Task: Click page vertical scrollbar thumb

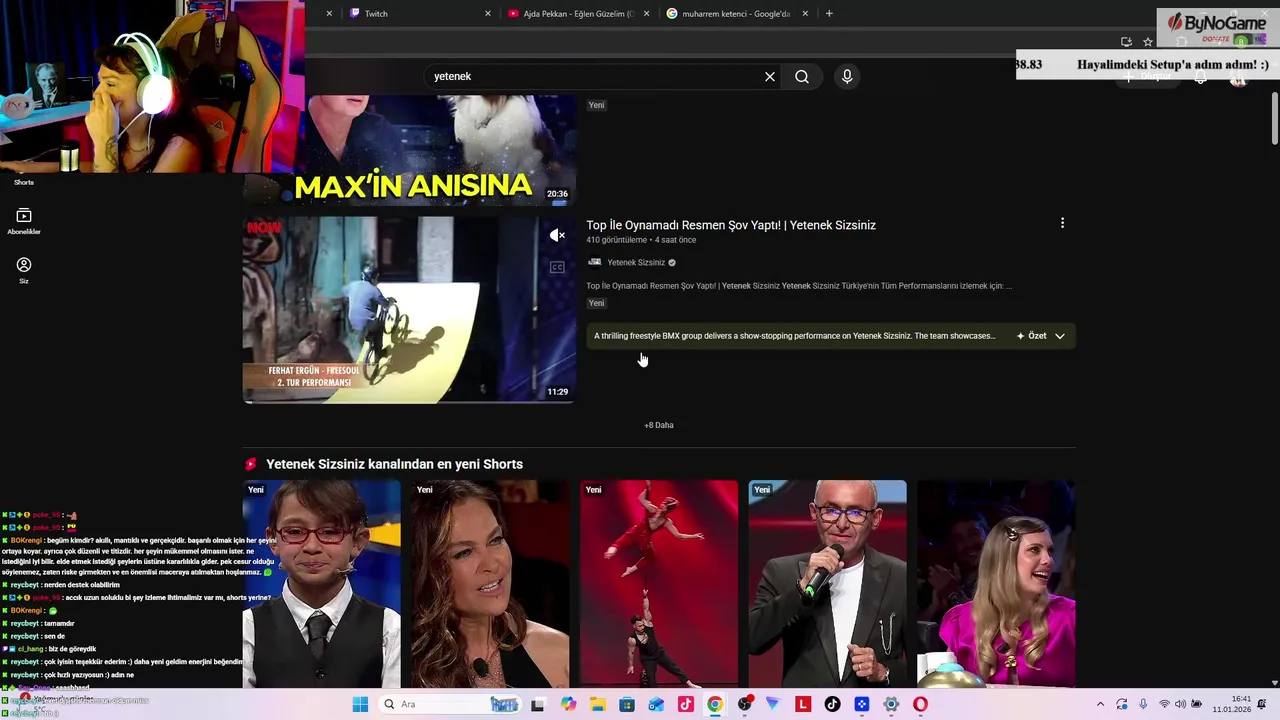Action: click(1275, 119)
